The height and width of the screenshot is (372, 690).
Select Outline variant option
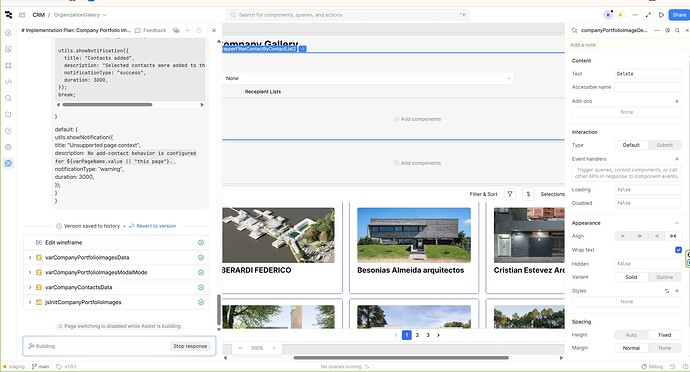click(664, 277)
